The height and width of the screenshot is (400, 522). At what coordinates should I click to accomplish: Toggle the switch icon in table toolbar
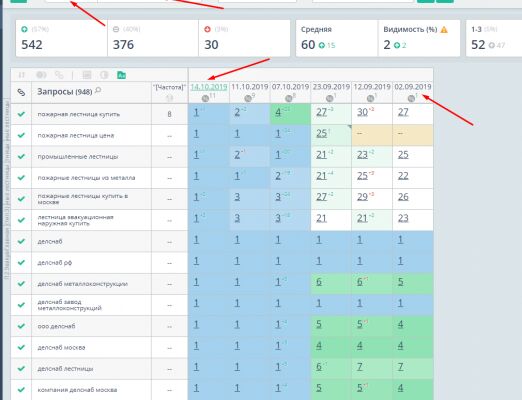(41, 75)
